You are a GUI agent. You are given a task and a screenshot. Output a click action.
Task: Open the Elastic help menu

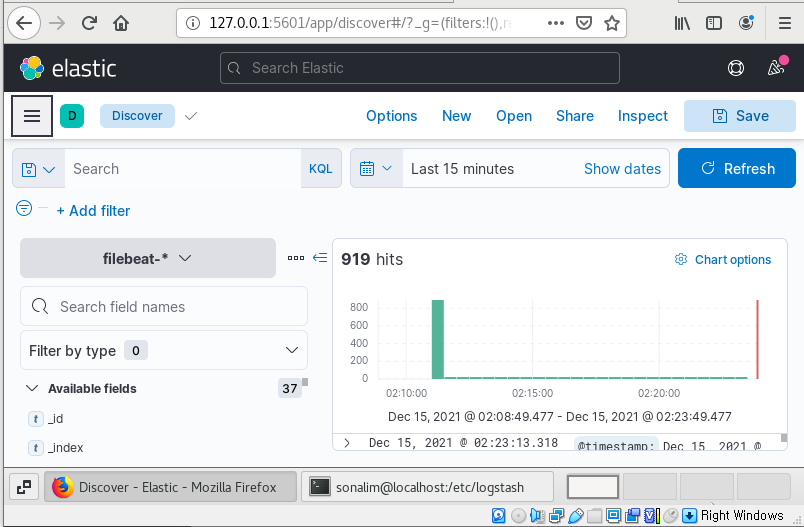tap(736, 68)
